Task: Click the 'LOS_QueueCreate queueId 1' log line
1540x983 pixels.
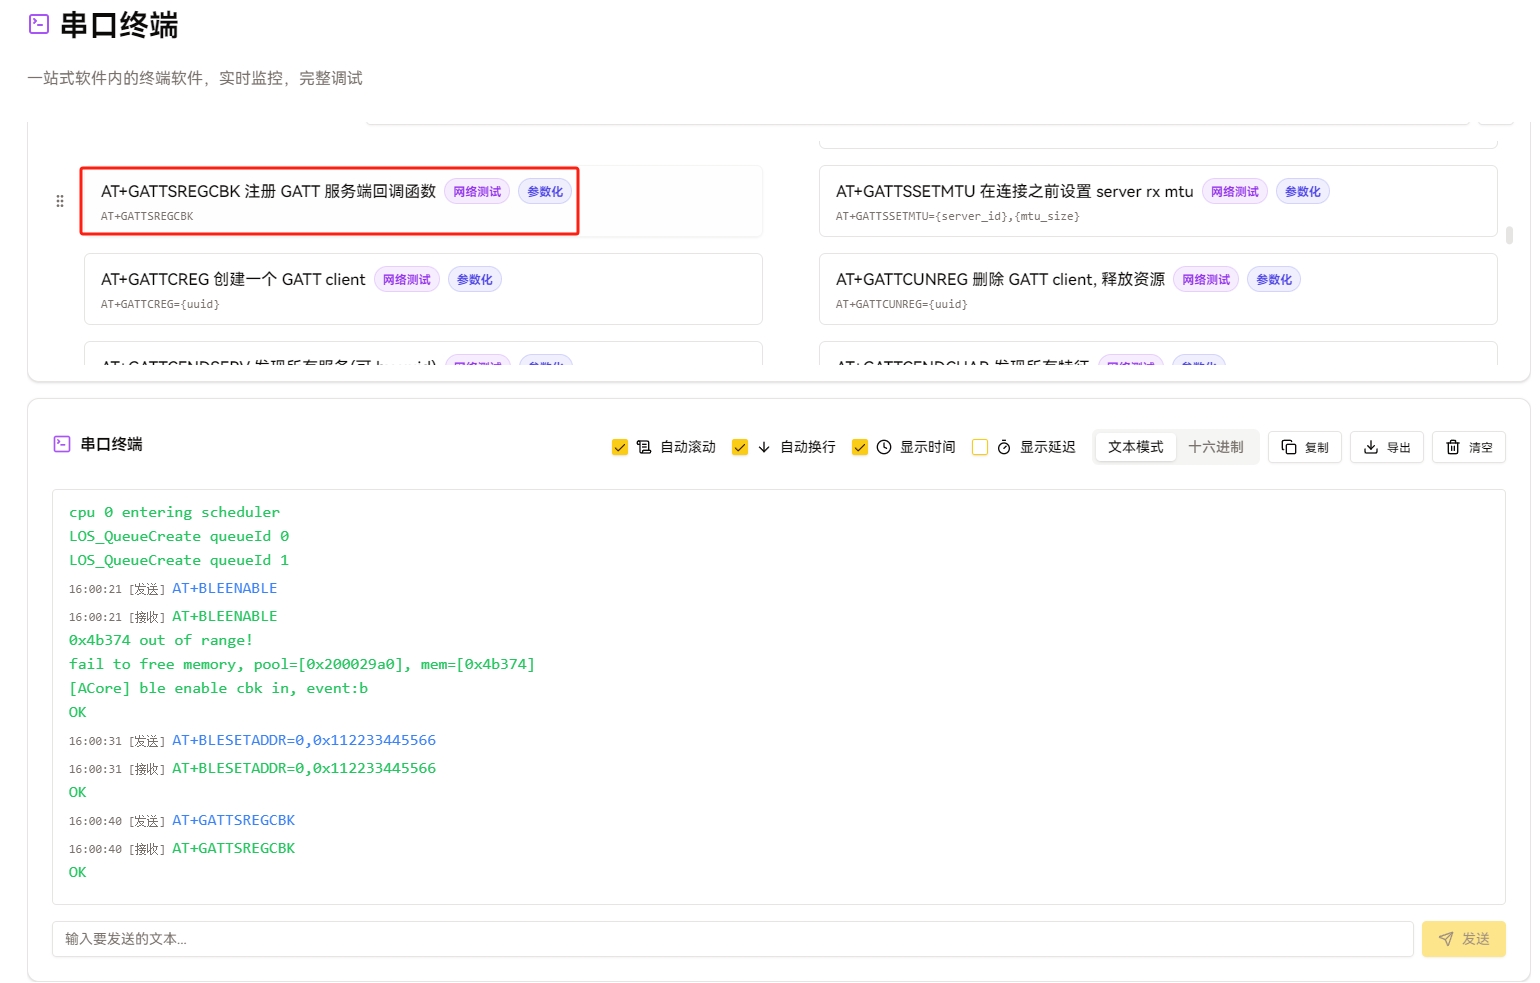Action: coord(179,560)
